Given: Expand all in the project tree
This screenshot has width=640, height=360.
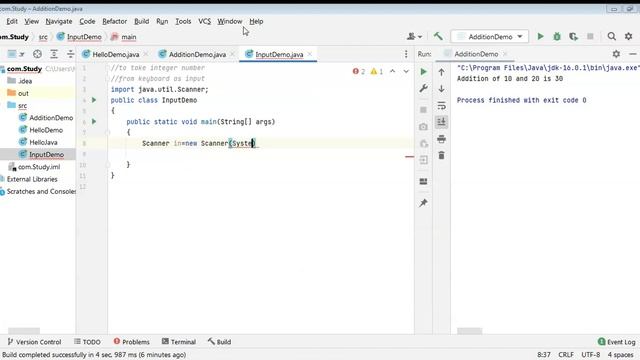Looking at the screenshot, I should (x=54, y=54).
